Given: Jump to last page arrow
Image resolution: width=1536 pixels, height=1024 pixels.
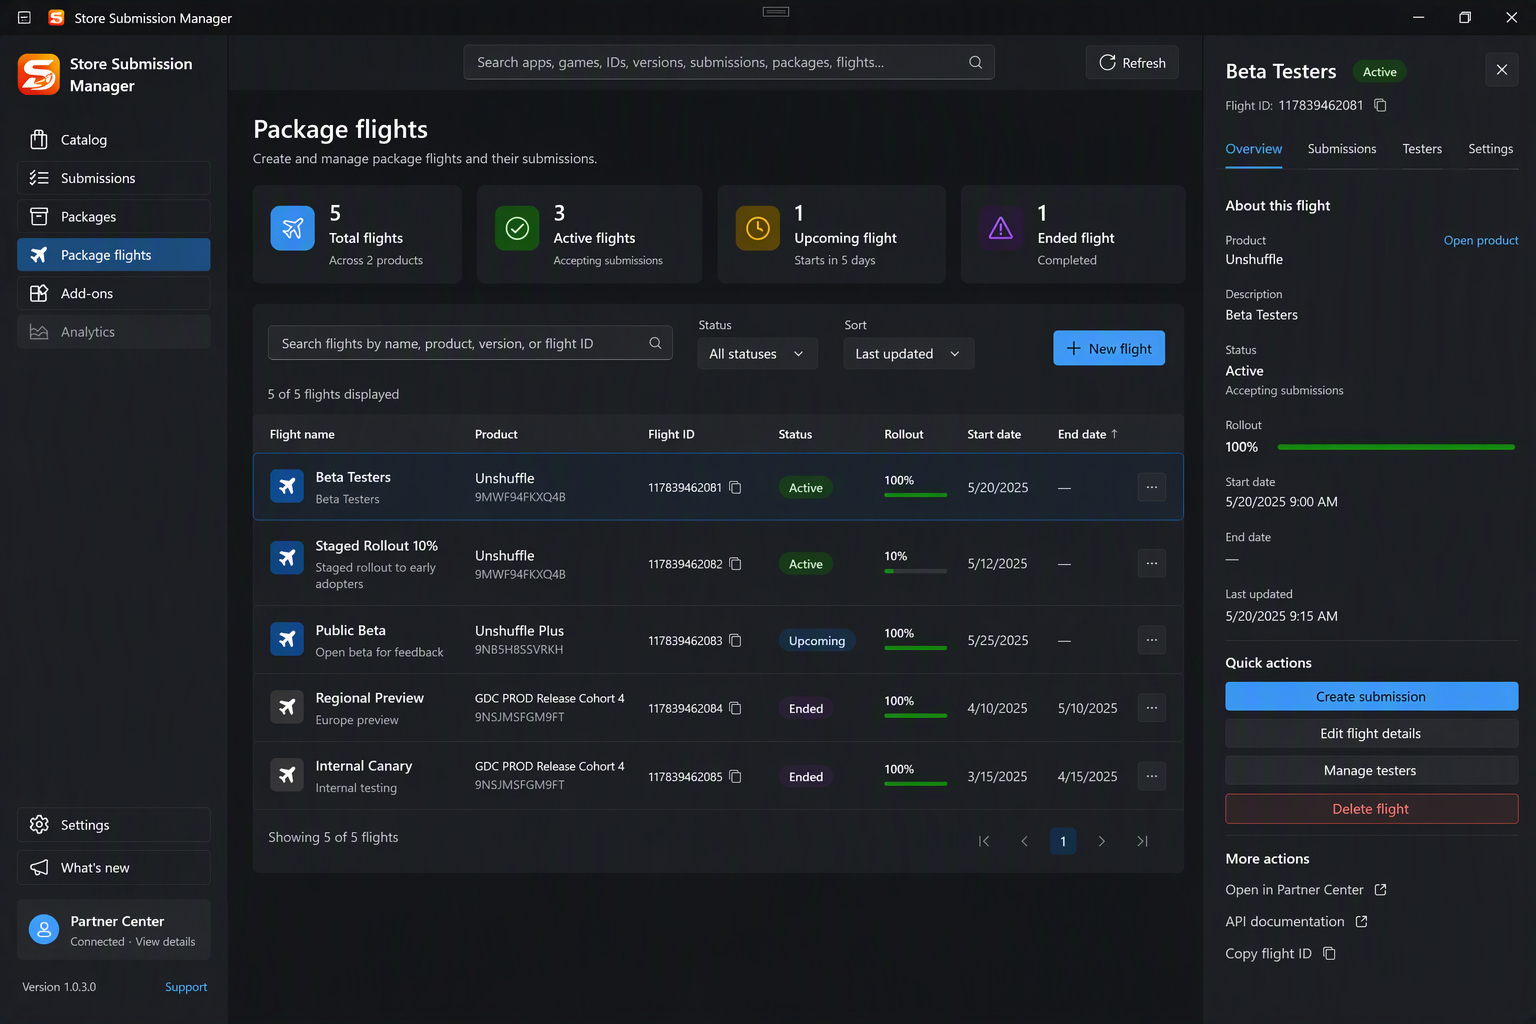Looking at the screenshot, I should coord(1142,841).
